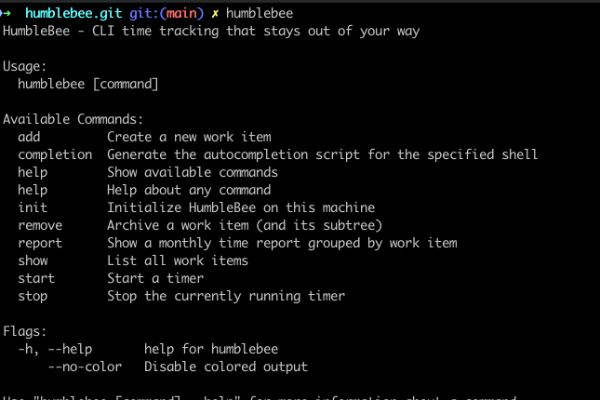Screen dimensions: 600x400
Task: Click the green prompt arrow
Action: click(x=9, y=12)
